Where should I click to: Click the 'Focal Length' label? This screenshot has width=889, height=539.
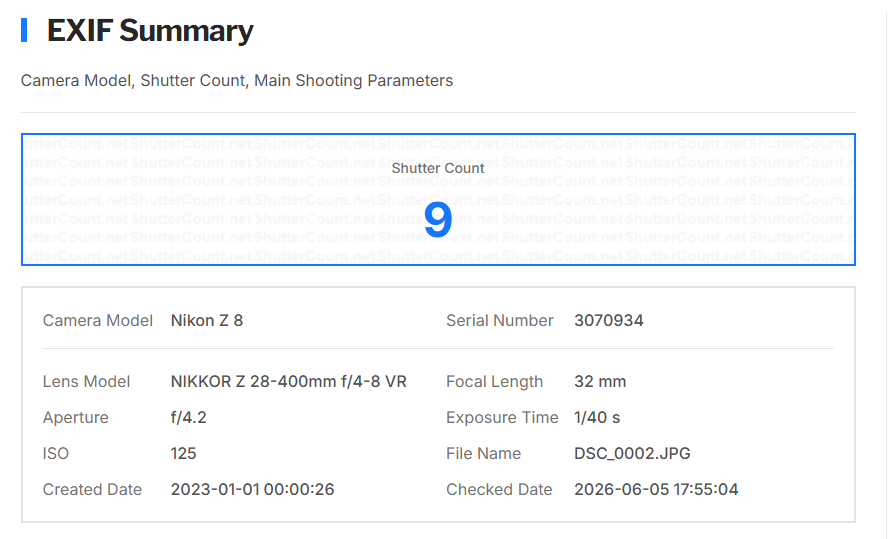(x=494, y=382)
